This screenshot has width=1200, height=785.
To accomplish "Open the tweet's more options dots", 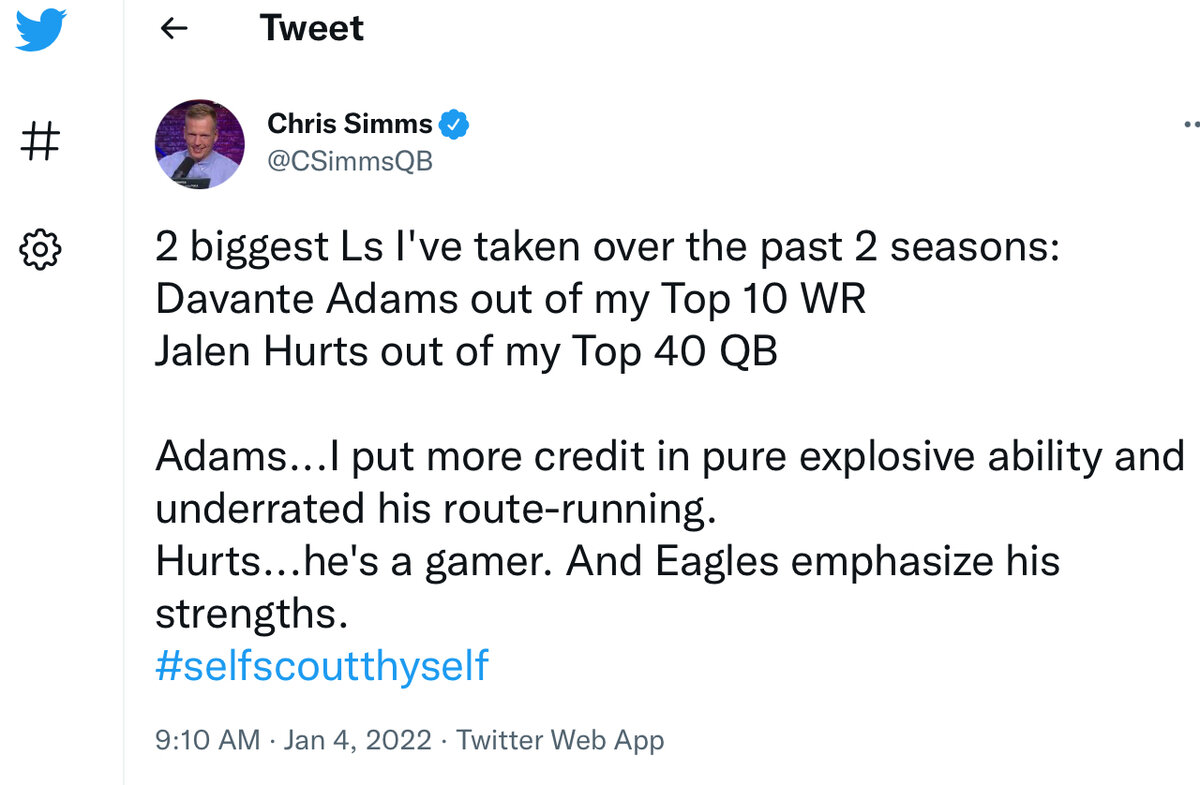I will pyautogui.click(x=1190, y=126).
